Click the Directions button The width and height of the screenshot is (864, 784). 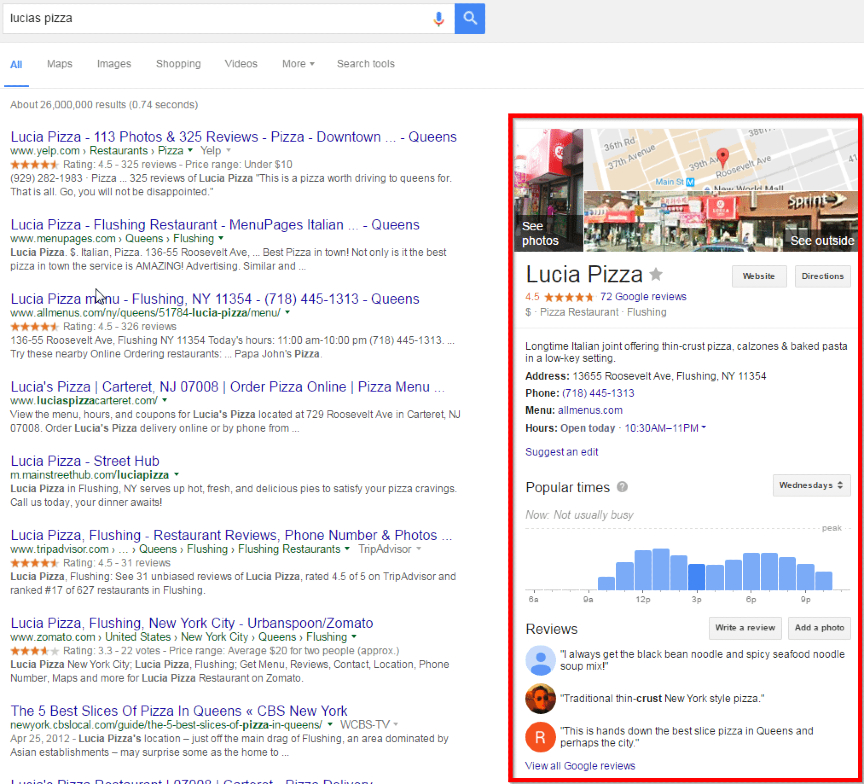[x=823, y=276]
